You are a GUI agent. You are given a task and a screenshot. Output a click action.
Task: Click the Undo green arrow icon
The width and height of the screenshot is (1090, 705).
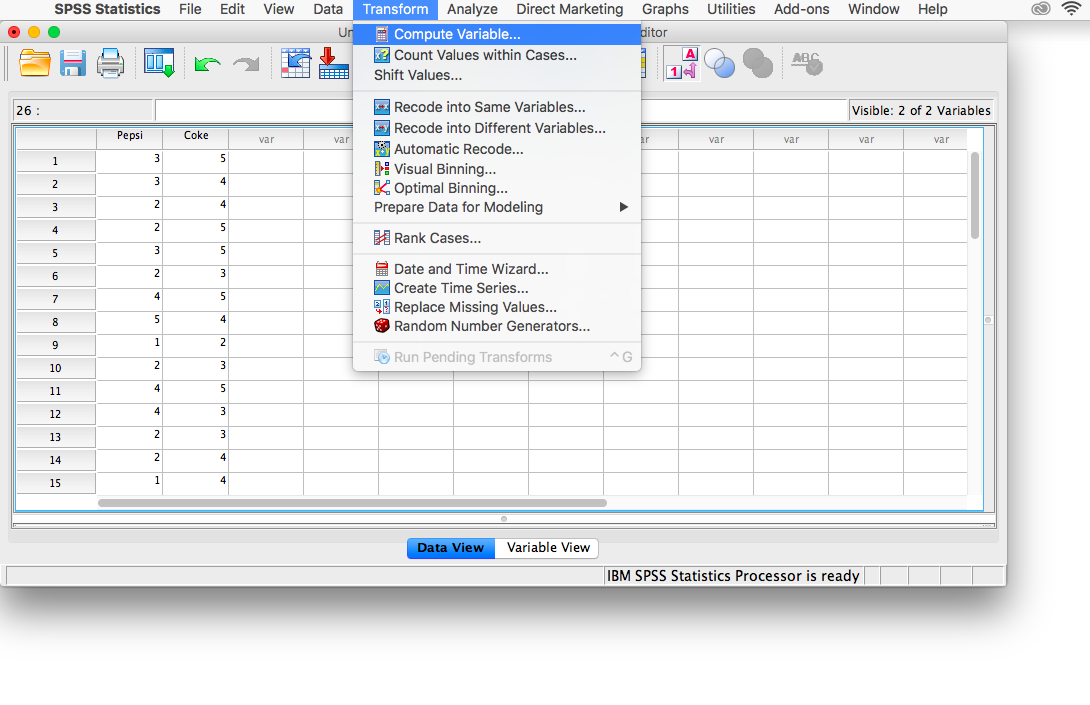[x=207, y=65]
